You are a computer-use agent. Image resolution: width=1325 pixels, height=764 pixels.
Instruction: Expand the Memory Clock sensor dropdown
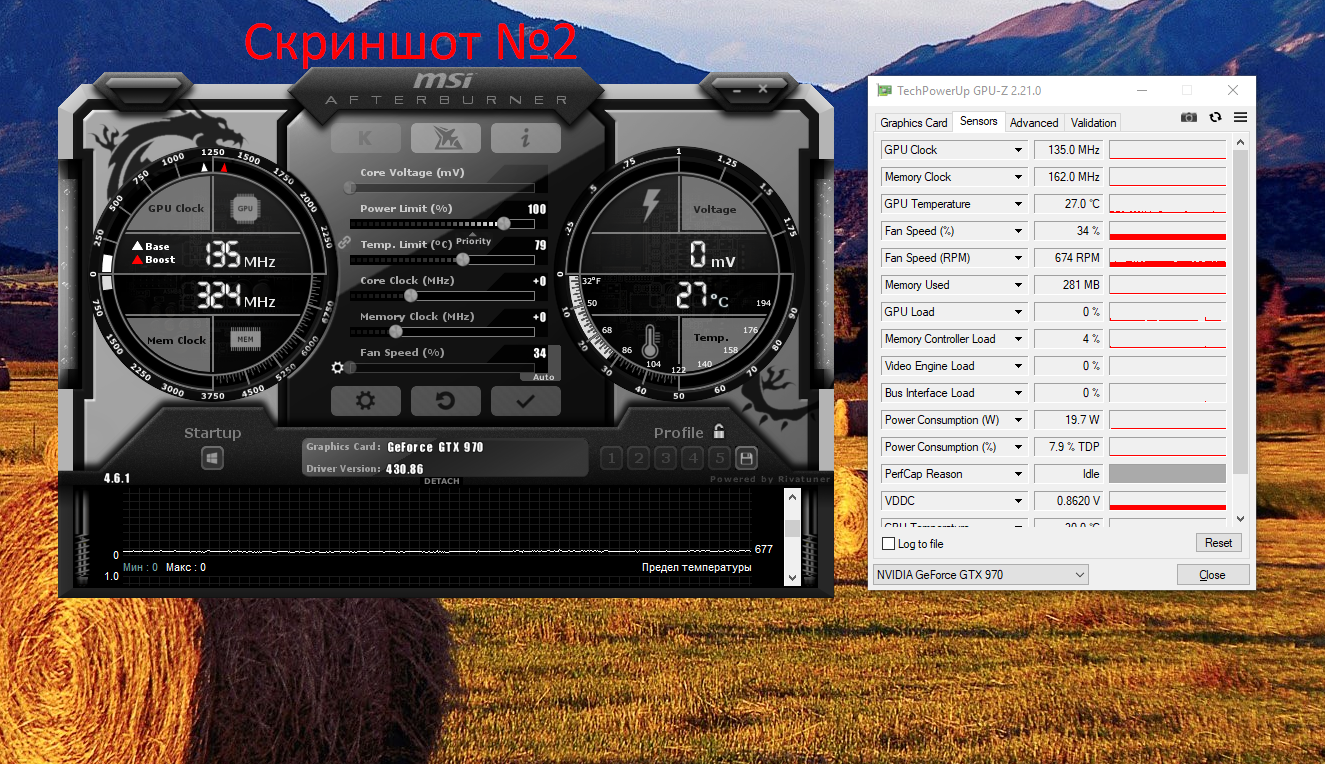coord(1019,177)
